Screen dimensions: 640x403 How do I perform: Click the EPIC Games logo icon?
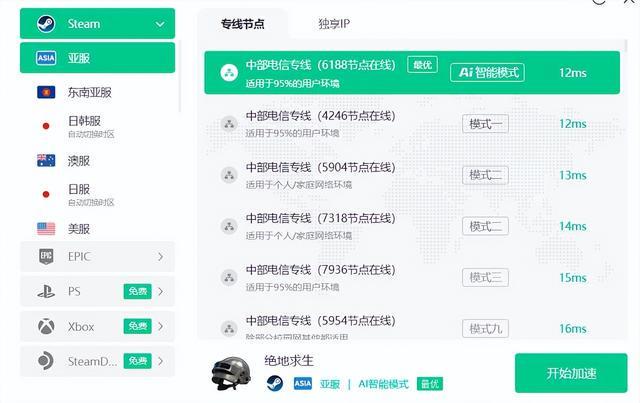[x=46, y=256]
